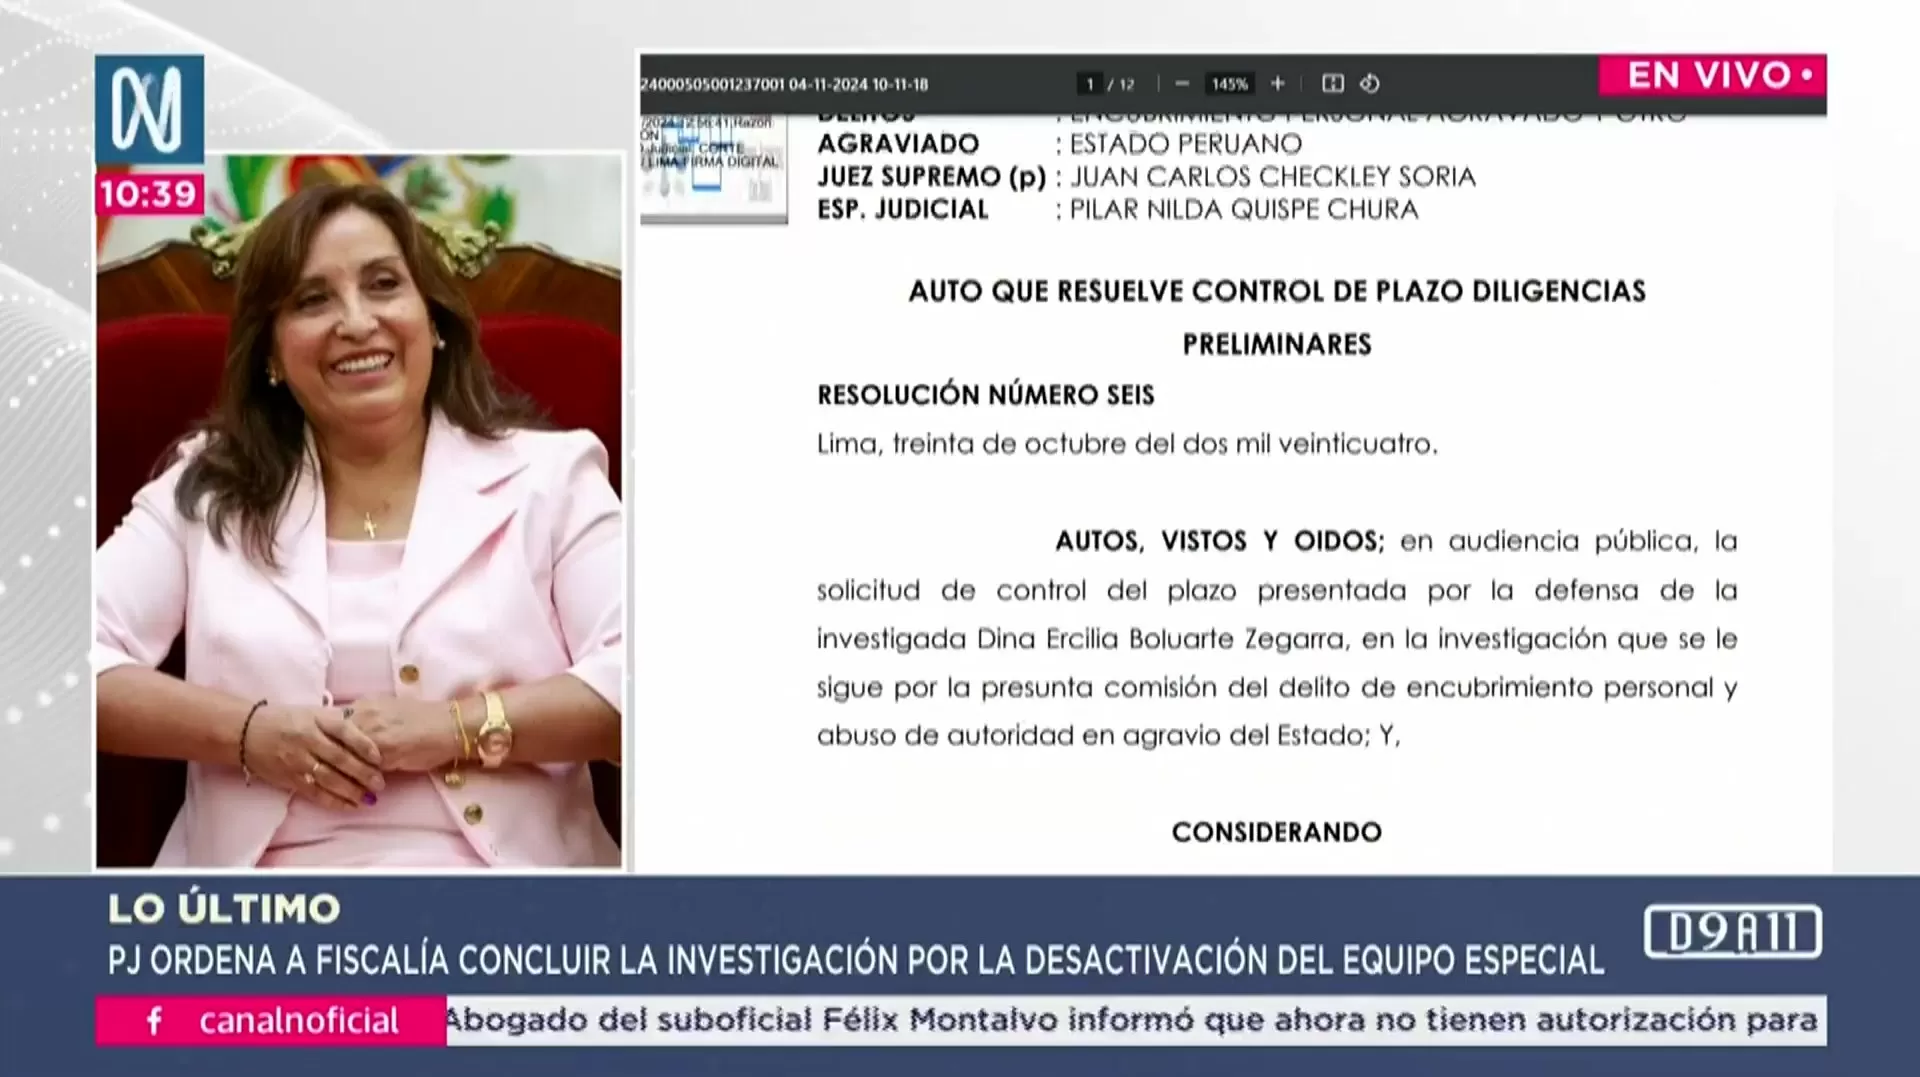
Task: Click the digital signature stamp on the document
Action: pyautogui.click(x=713, y=168)
